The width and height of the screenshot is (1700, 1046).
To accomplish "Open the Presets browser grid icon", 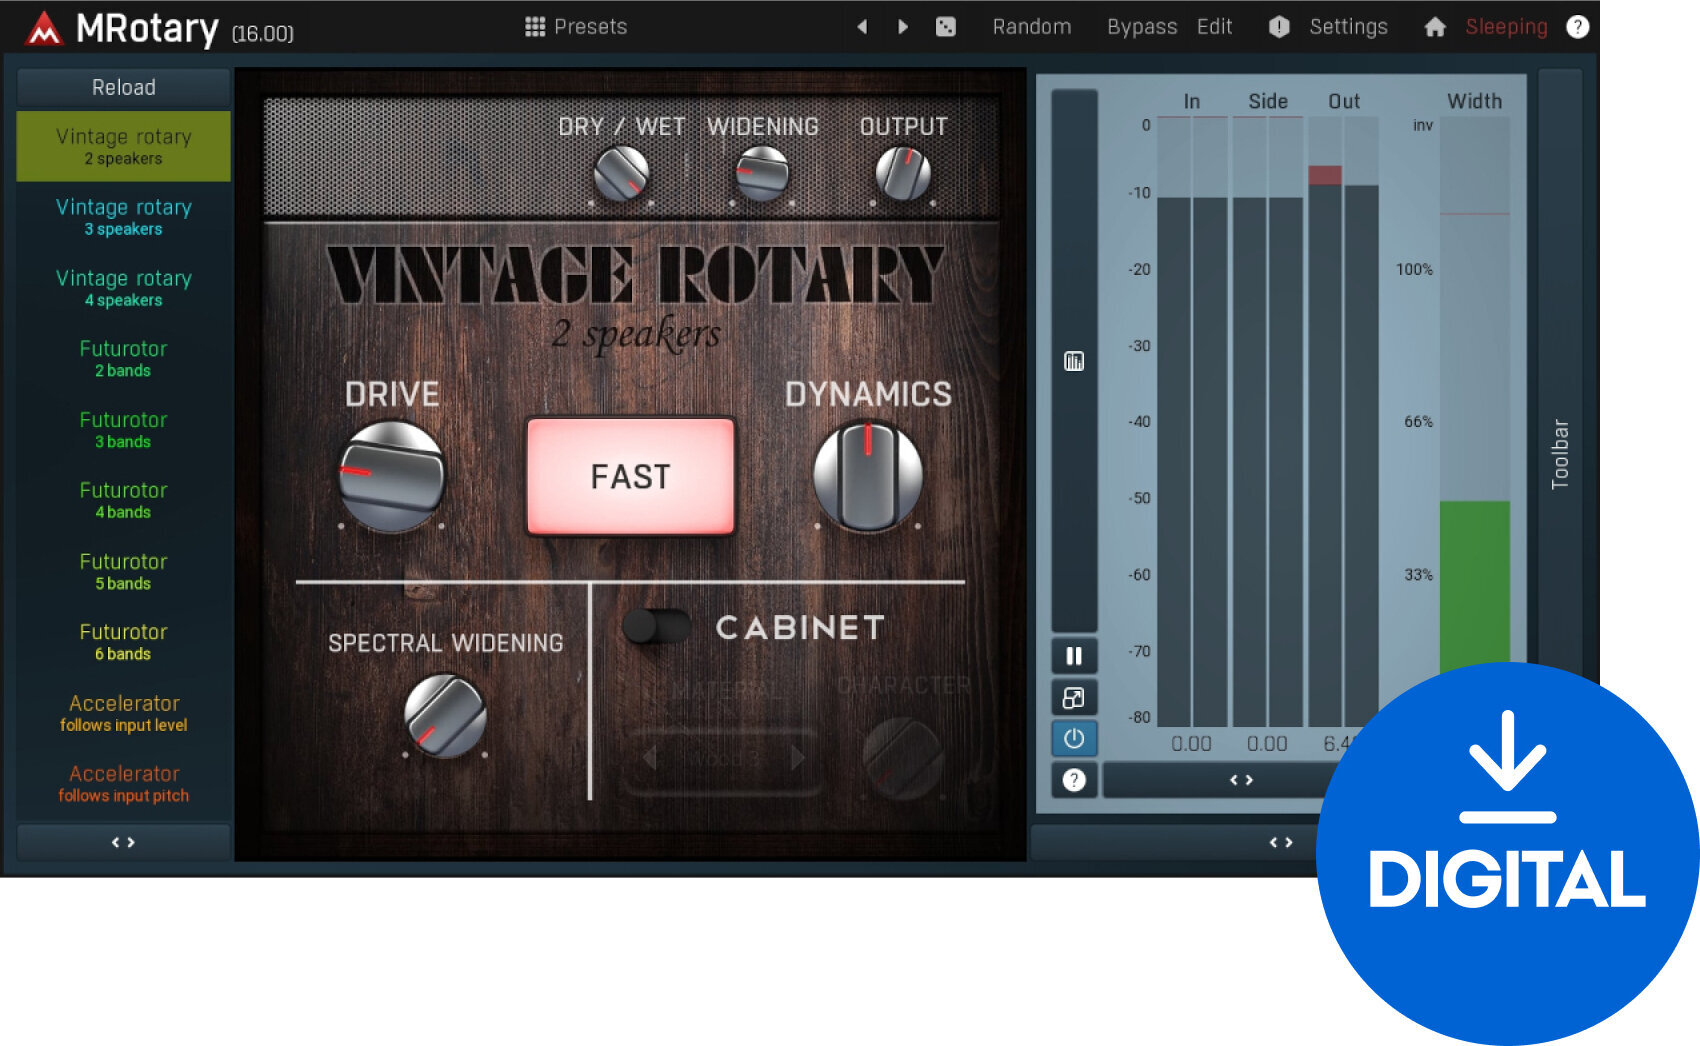I will coord(537,26).
